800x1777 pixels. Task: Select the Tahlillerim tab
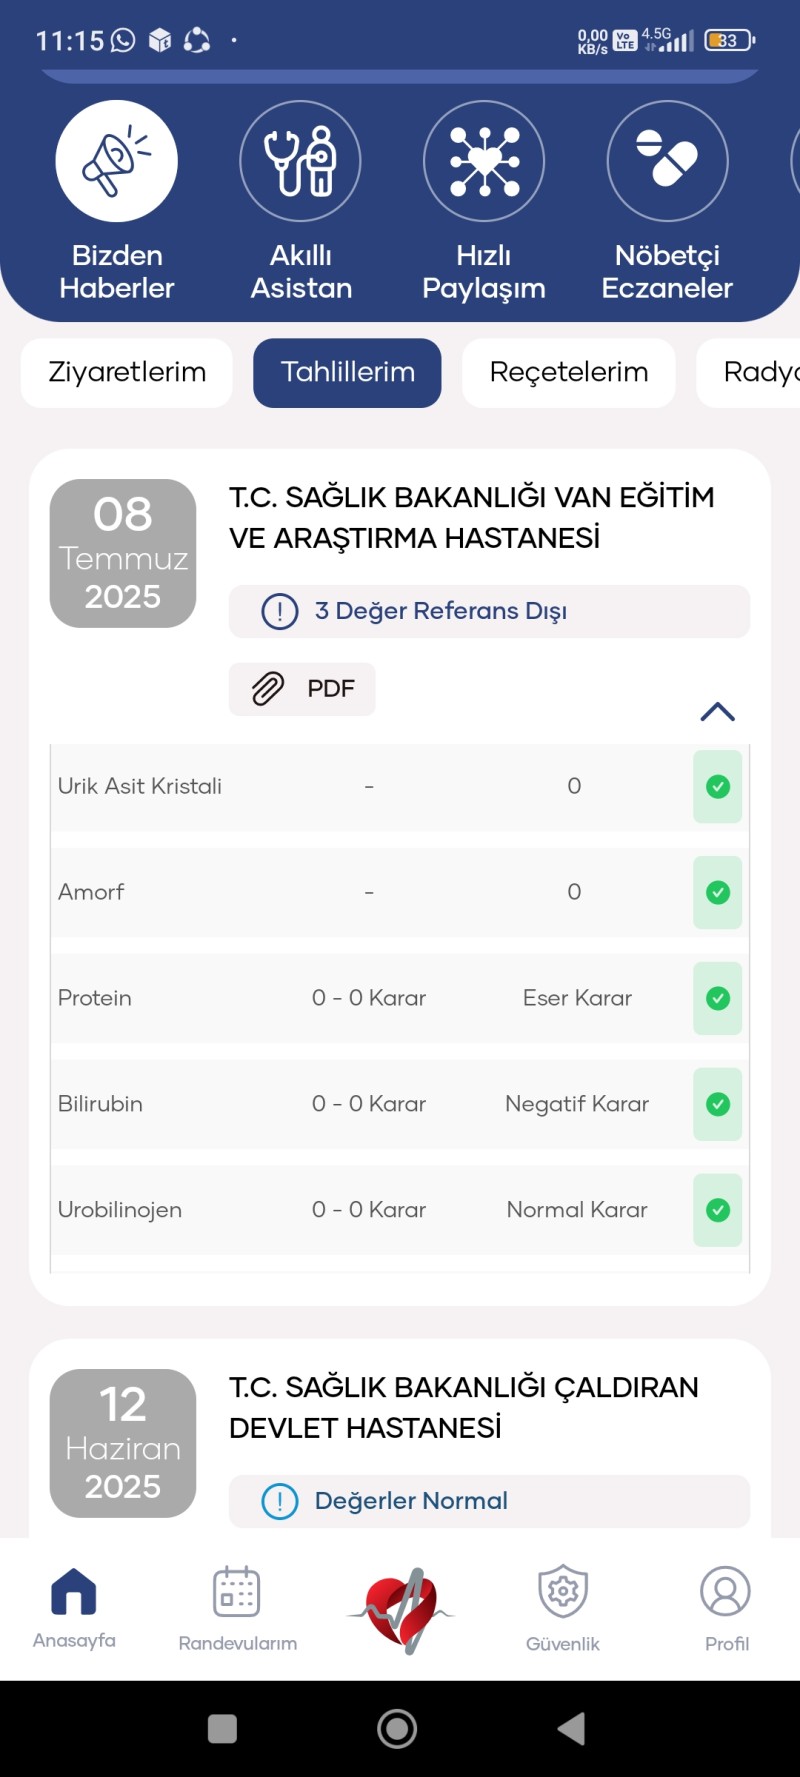pyautogui.click(x=347, y=373)
